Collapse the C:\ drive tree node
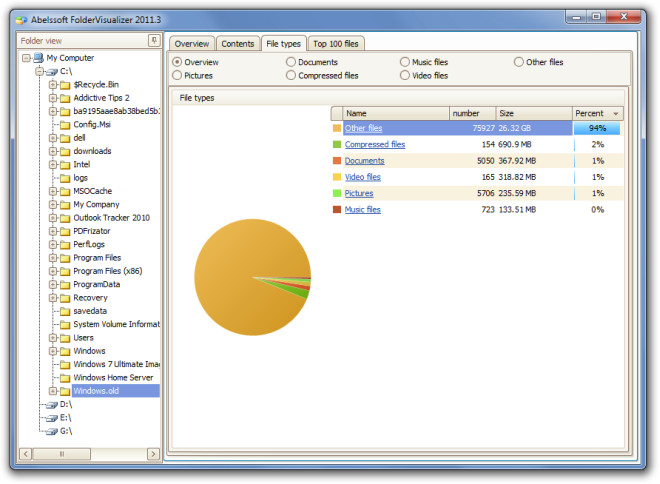This screenshot has width=660, height=484. 40,72
